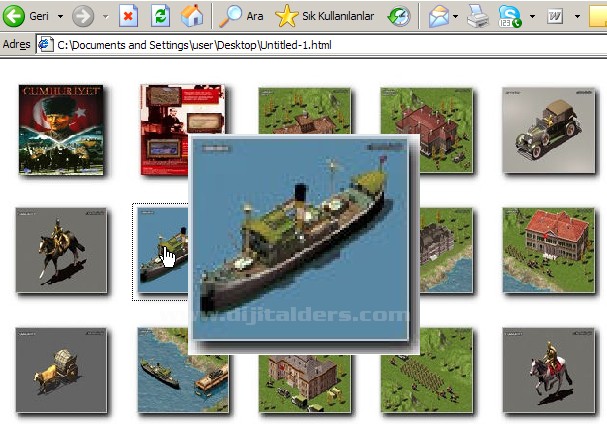Open the ox cart thumbnail
Image resolution: width=607 pixels, height=428 pixels.
coord(61,371)
